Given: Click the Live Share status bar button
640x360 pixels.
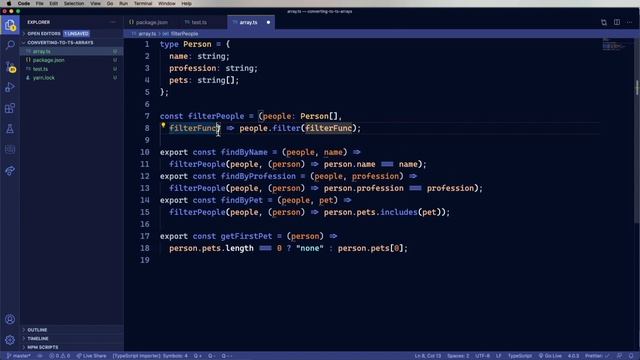Looking at the screenshot, I should tap(91, 356).
